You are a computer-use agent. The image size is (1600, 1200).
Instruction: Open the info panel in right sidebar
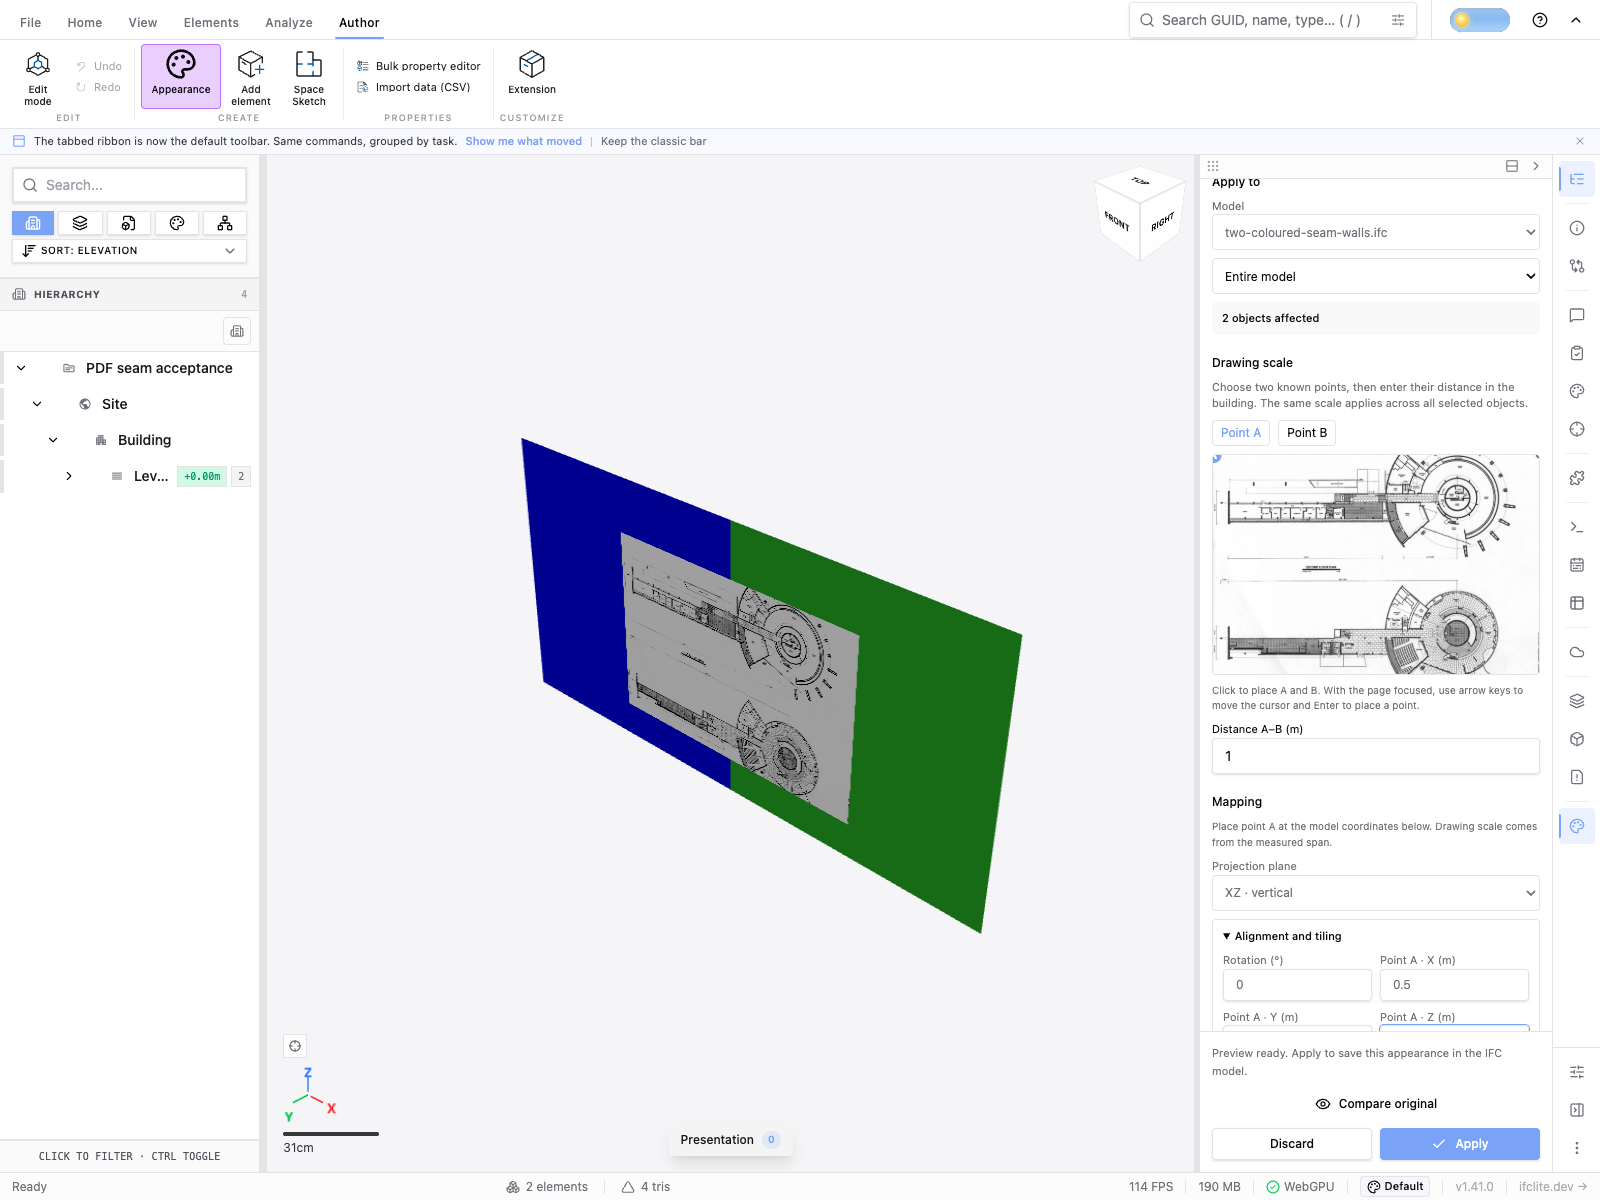[x=1577, y=228]
